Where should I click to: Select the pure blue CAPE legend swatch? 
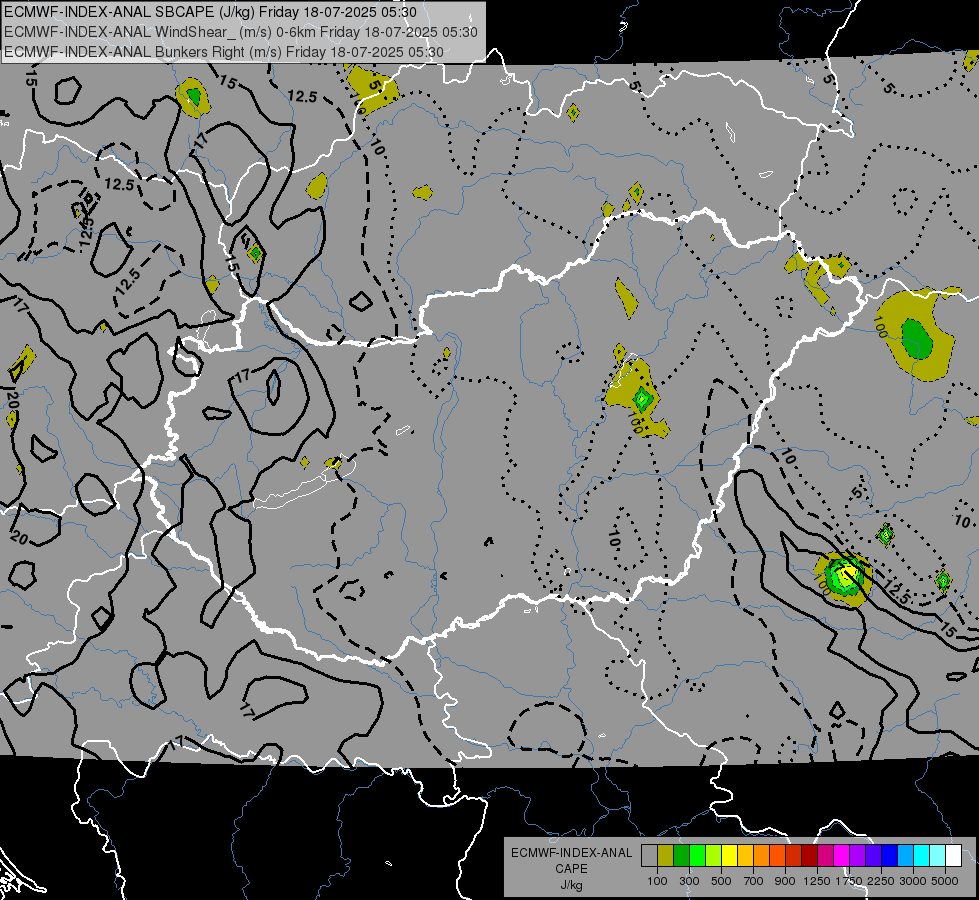click(x=890, y=855)
